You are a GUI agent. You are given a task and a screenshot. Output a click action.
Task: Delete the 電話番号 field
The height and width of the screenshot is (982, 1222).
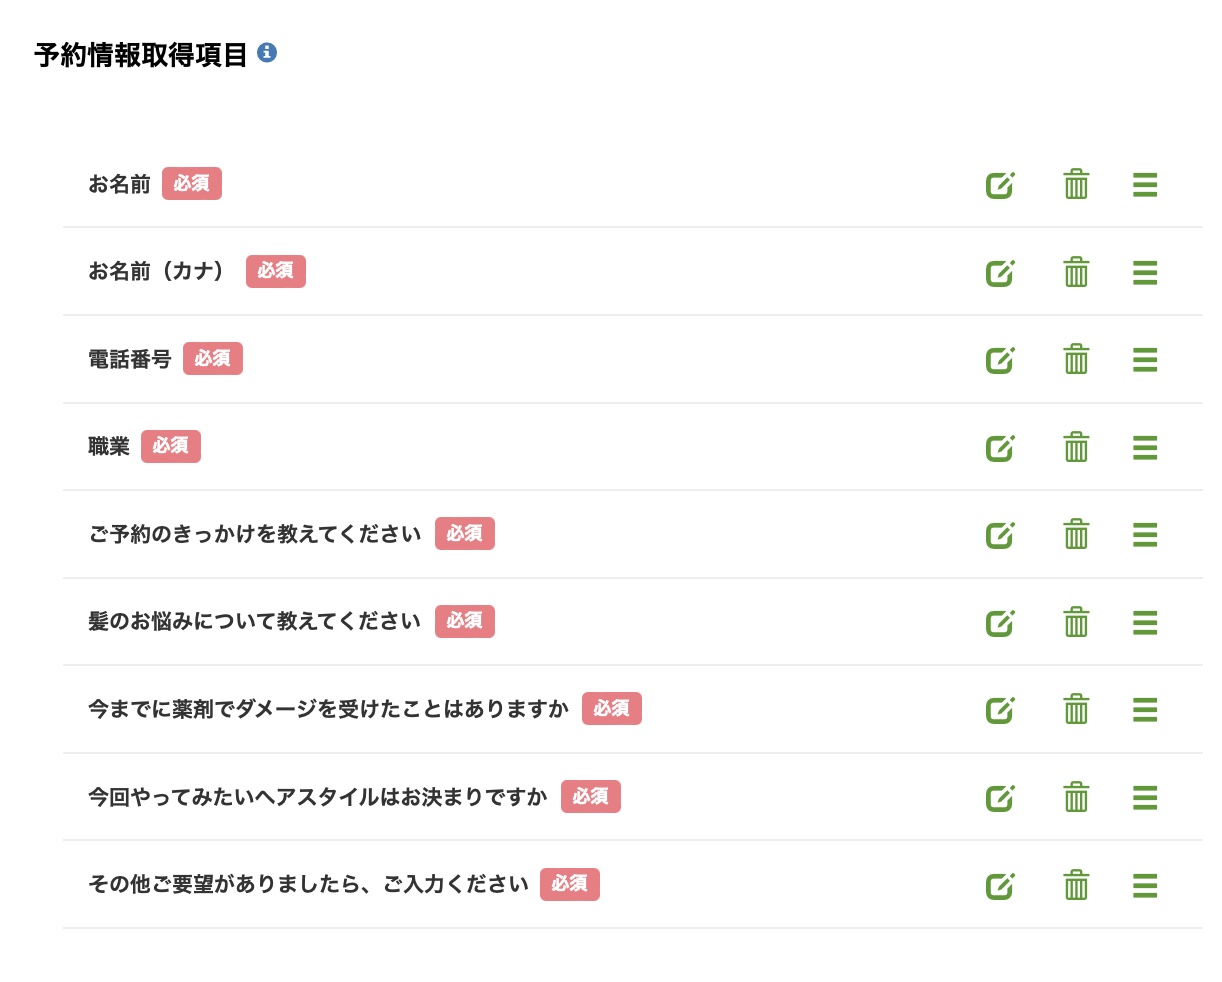1075,359
